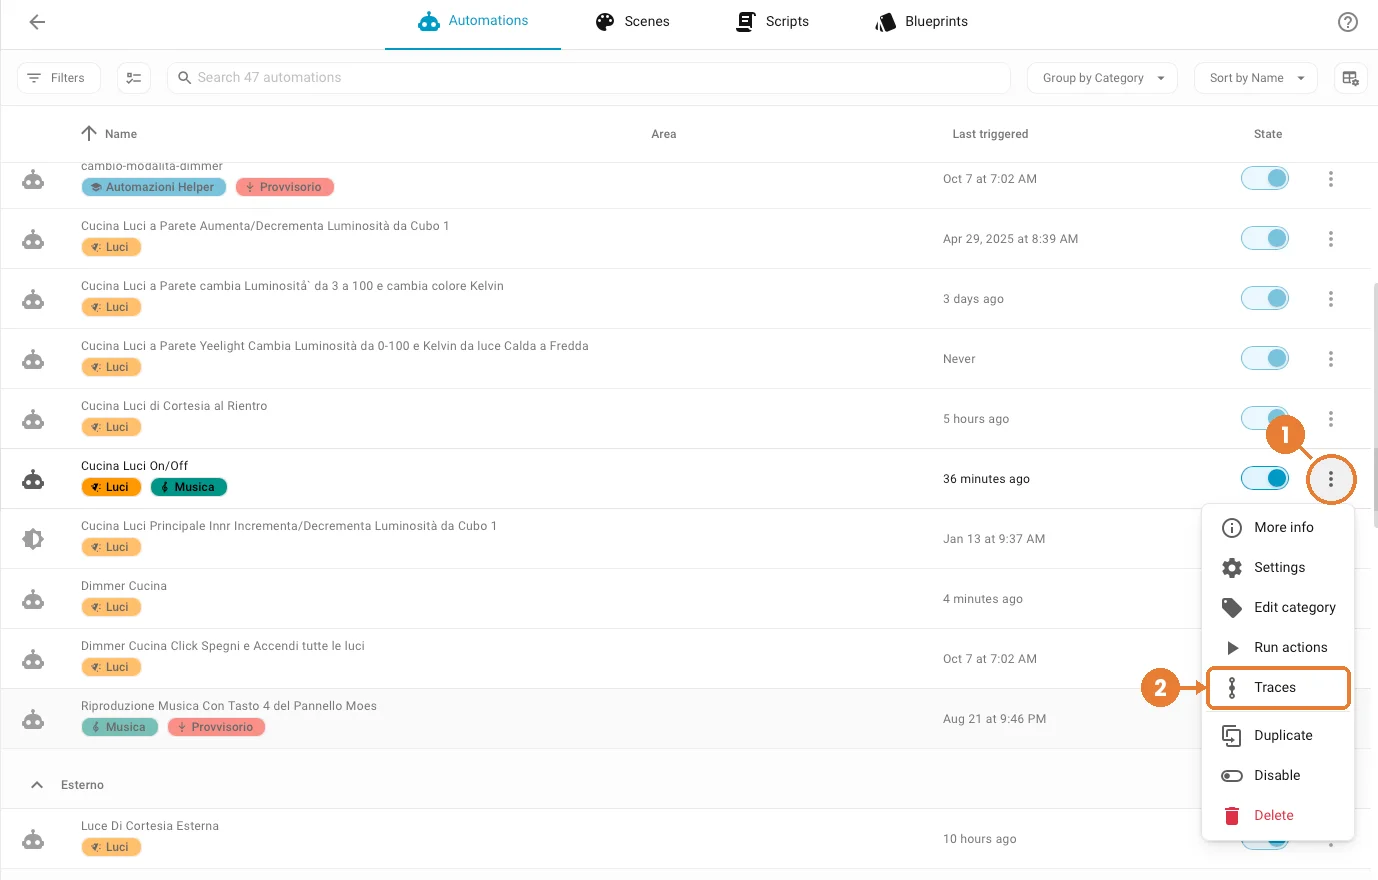This screenshot has height=880, width=1378.
Task: Click Last triggered column header
Action: pyautogui.click(x=990, y=134)
